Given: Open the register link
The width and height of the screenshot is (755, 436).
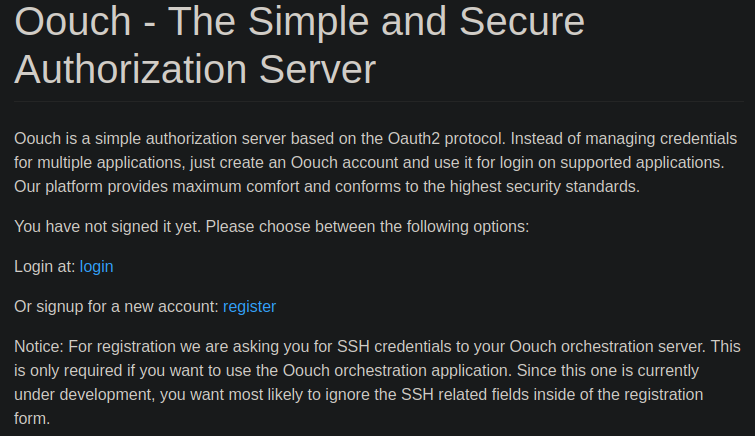Looking at the screenshot, I should tap(249, 306).
